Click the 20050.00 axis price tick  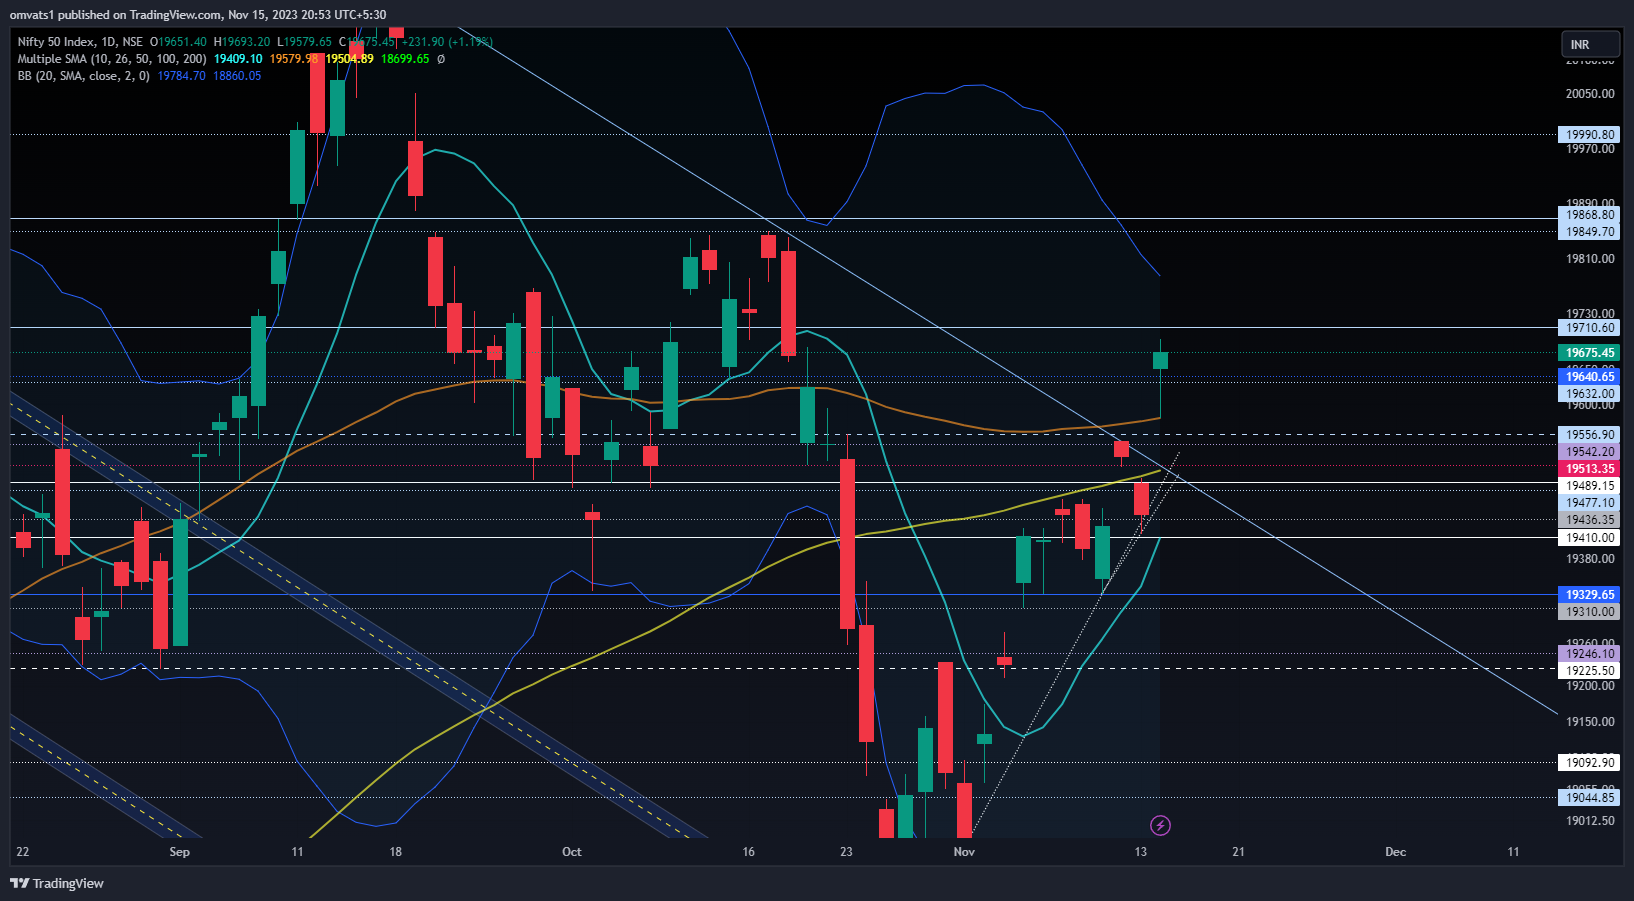(x=1590, y=94)
